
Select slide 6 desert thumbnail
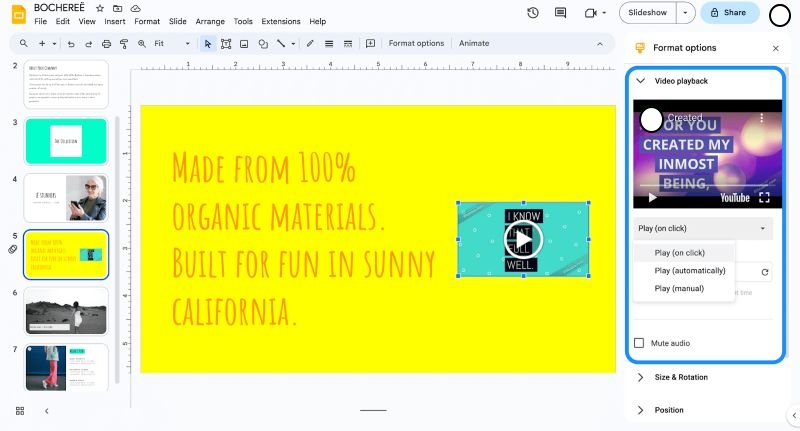(66, 311)
